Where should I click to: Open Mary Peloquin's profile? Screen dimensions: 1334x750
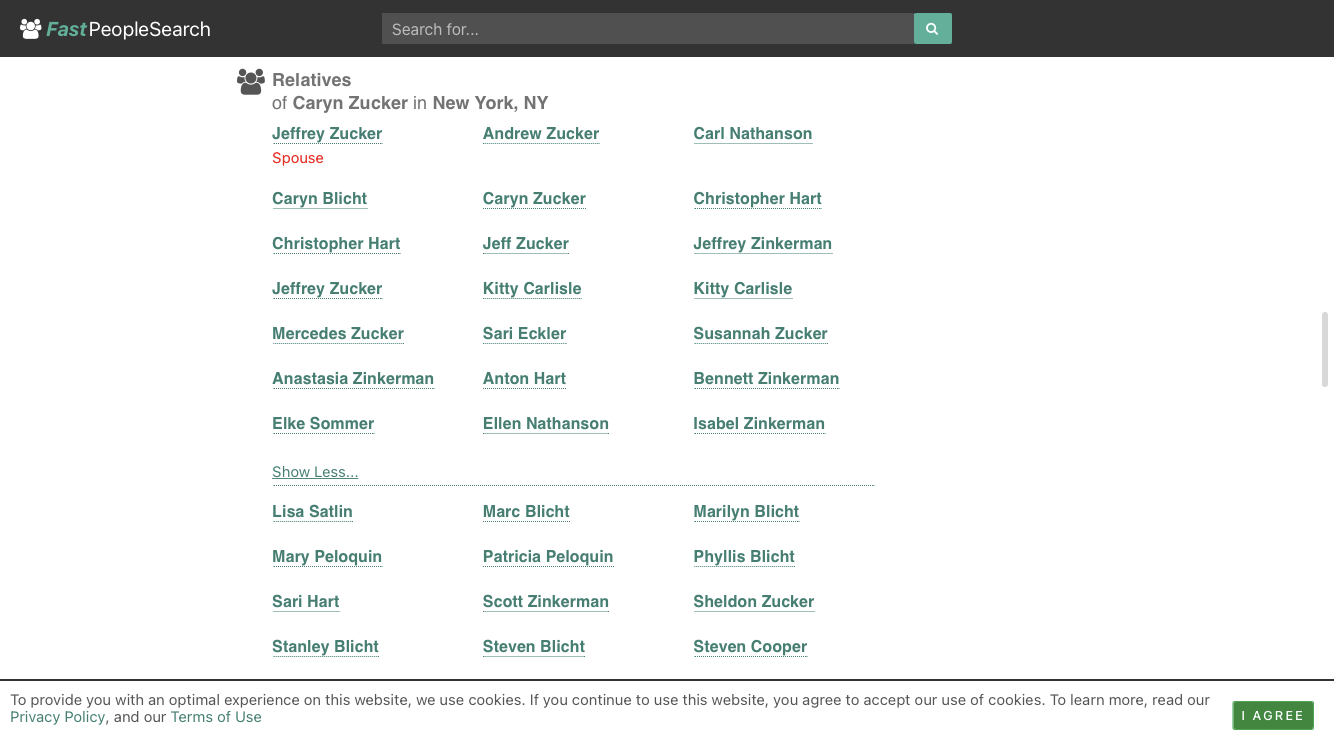coord(327,556)
